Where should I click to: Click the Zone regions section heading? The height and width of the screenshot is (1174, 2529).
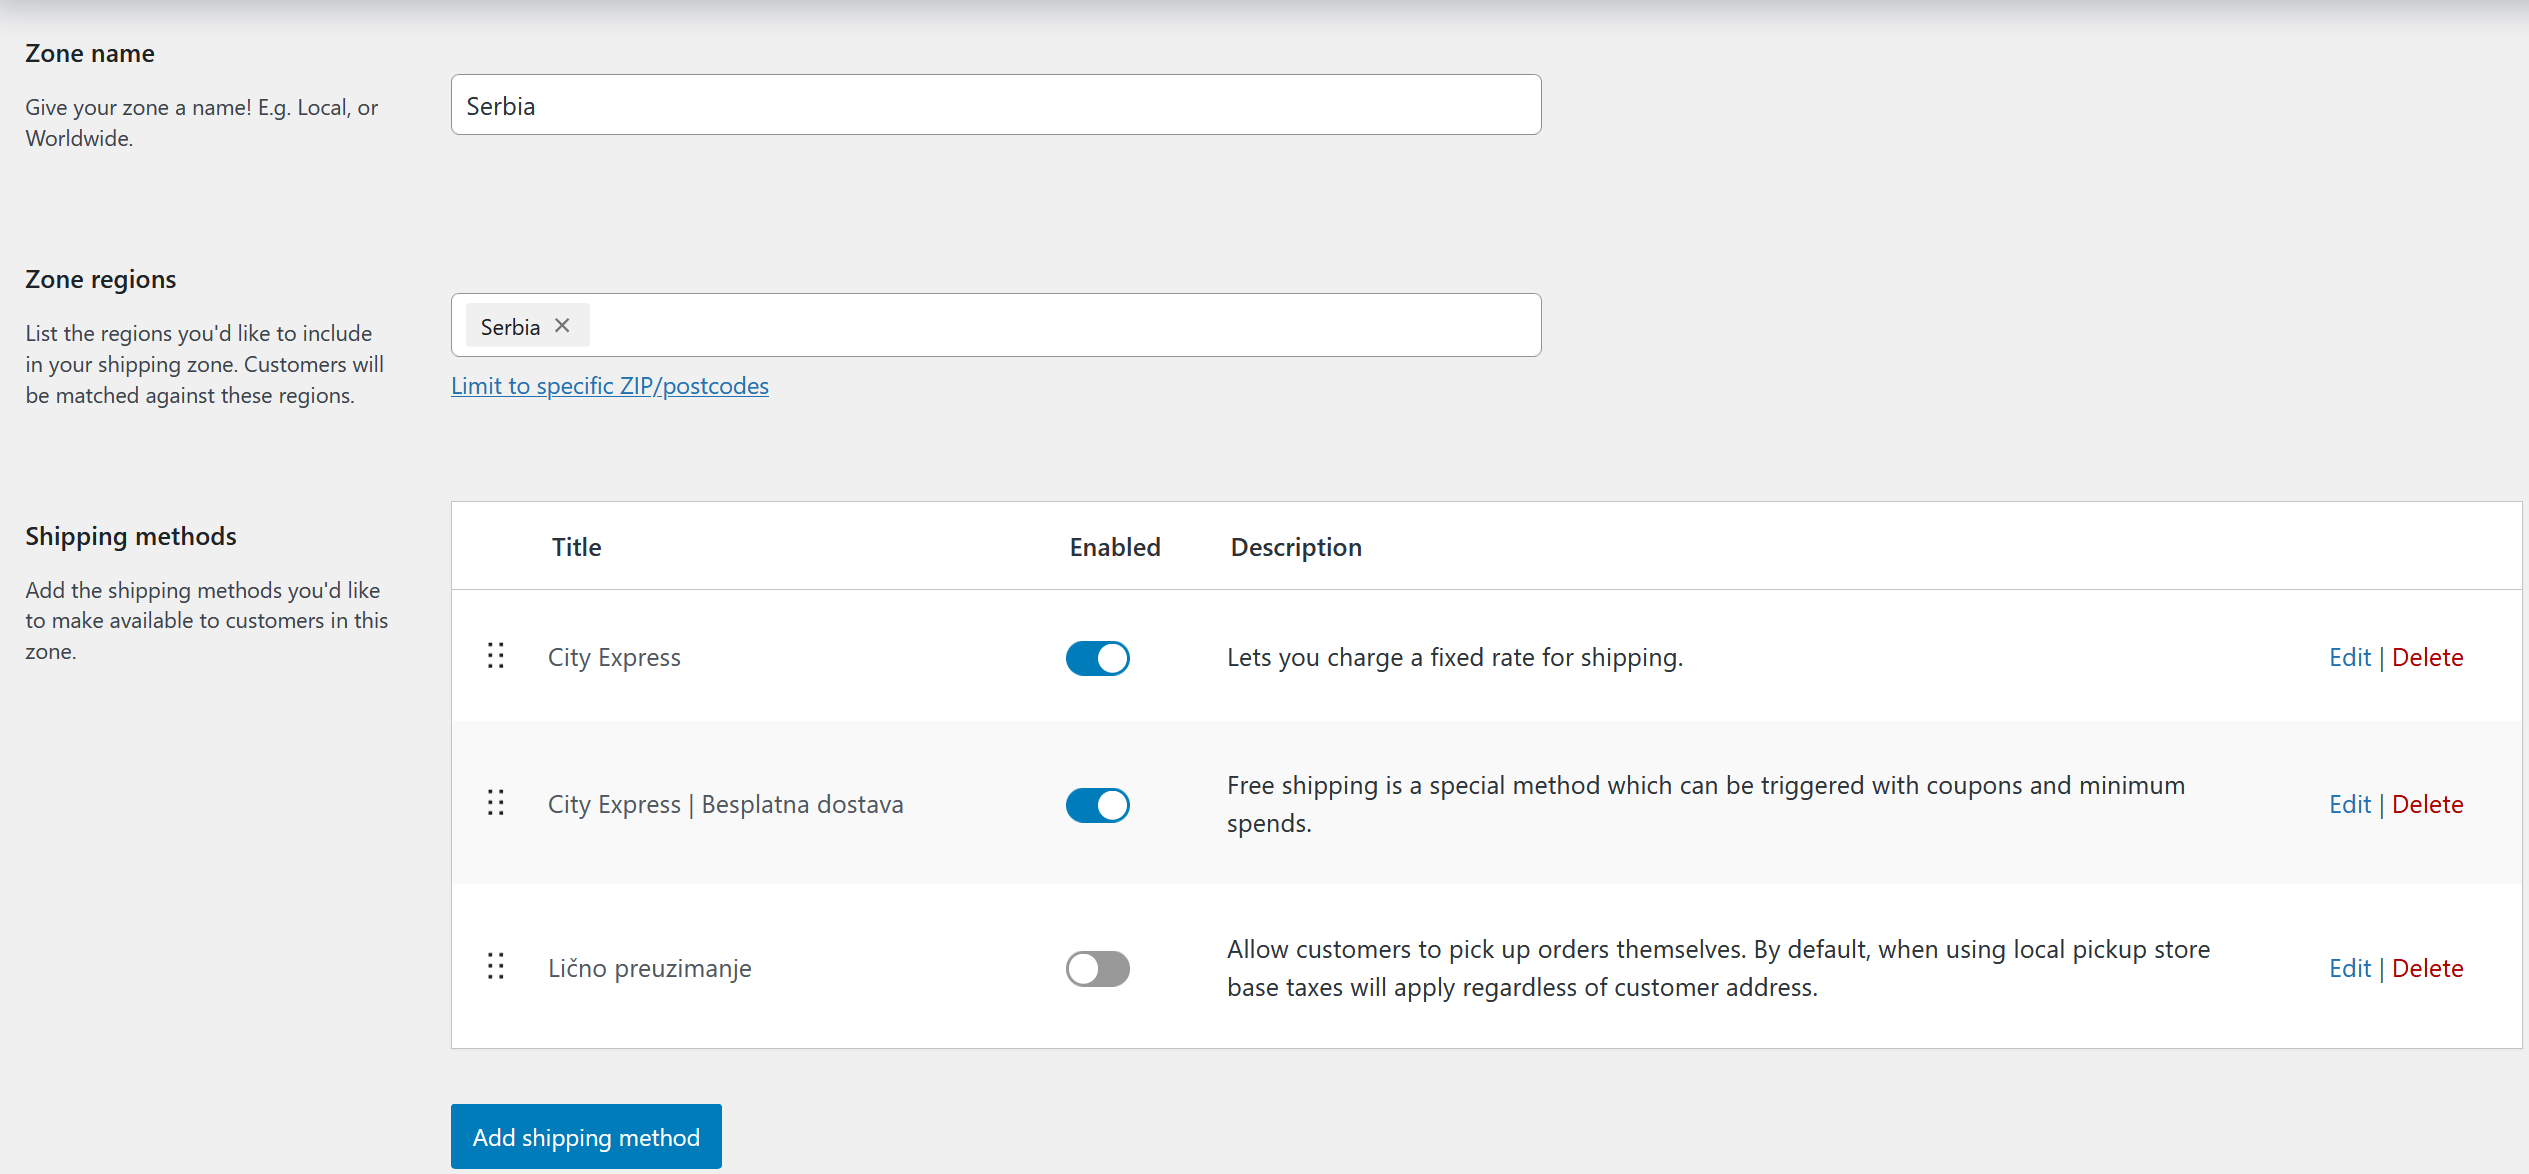pyautogui.click(x=101, y=280)
